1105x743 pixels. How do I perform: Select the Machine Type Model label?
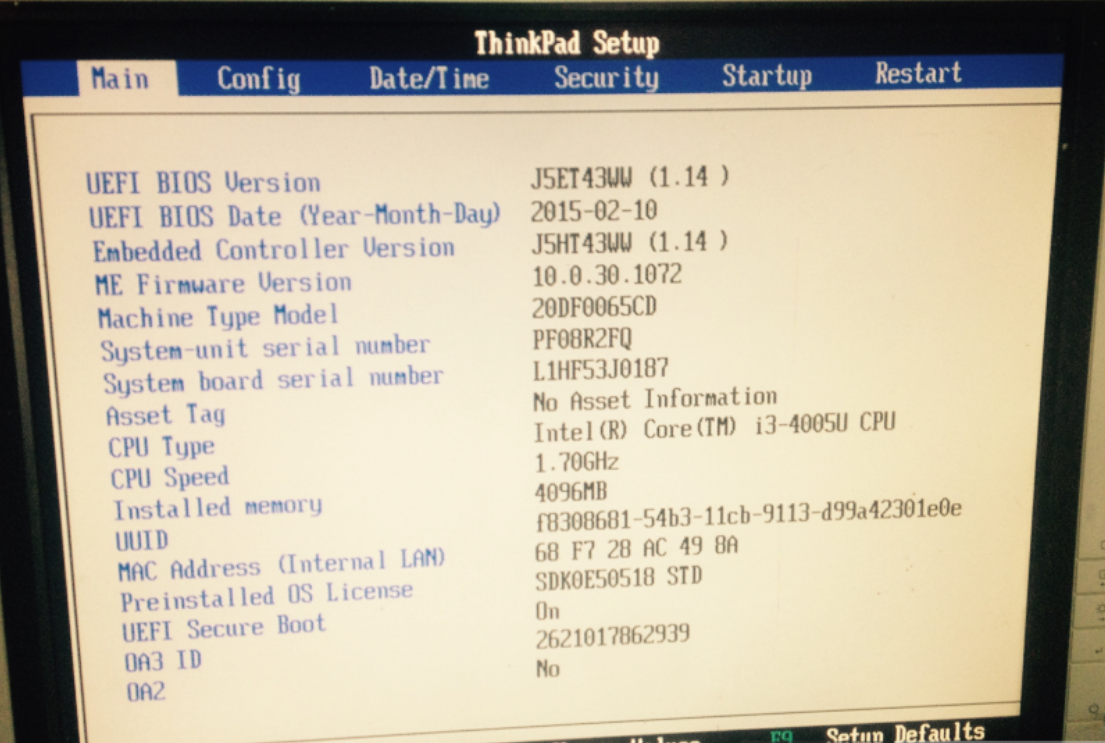[x=218, y=316]
